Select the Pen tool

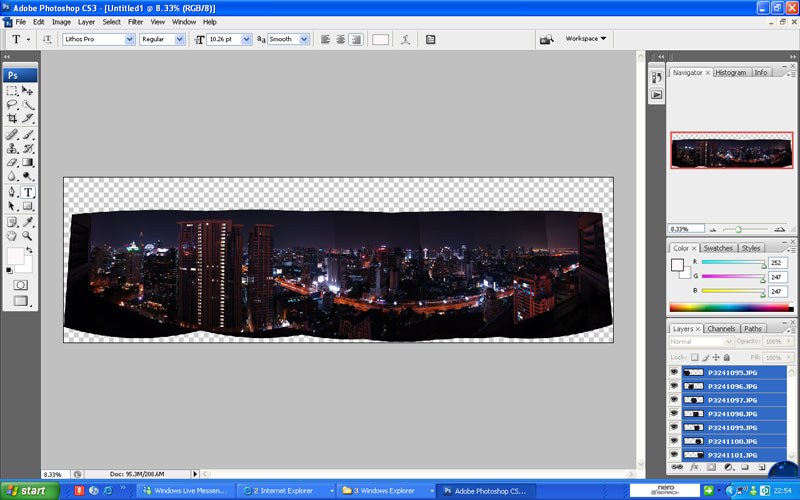click(x=12, y=192)
